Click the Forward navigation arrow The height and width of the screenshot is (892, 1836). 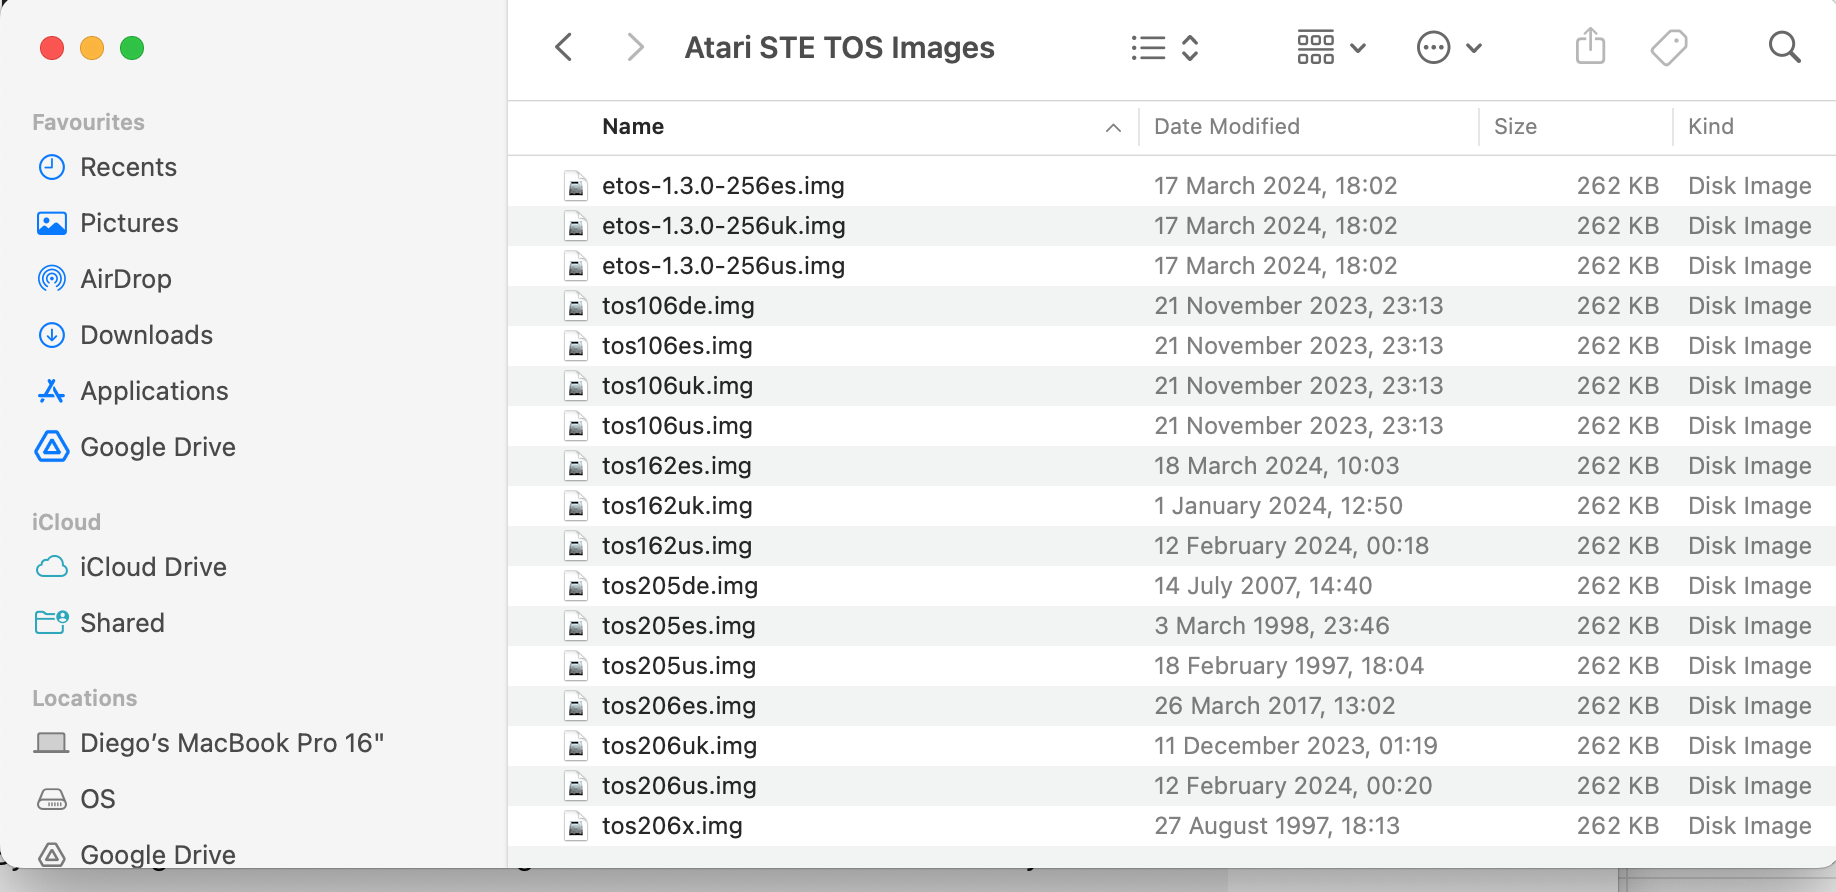[634, 47]
